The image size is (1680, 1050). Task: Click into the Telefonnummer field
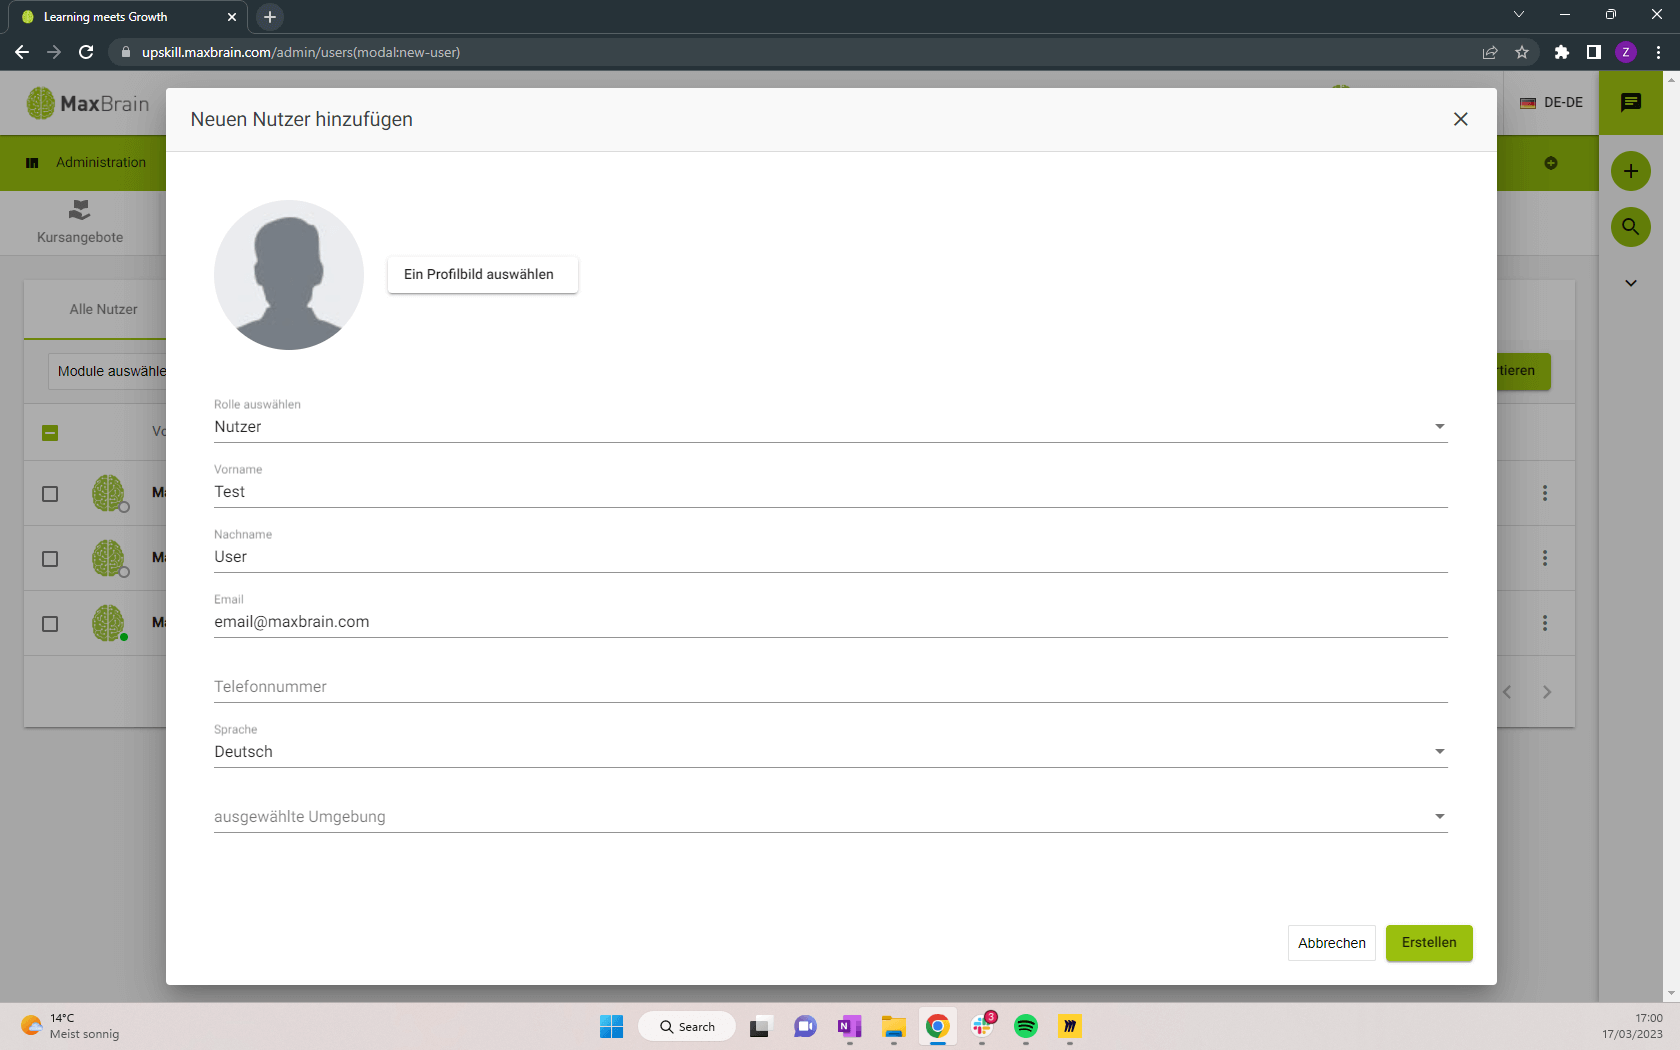coord(830,687)
